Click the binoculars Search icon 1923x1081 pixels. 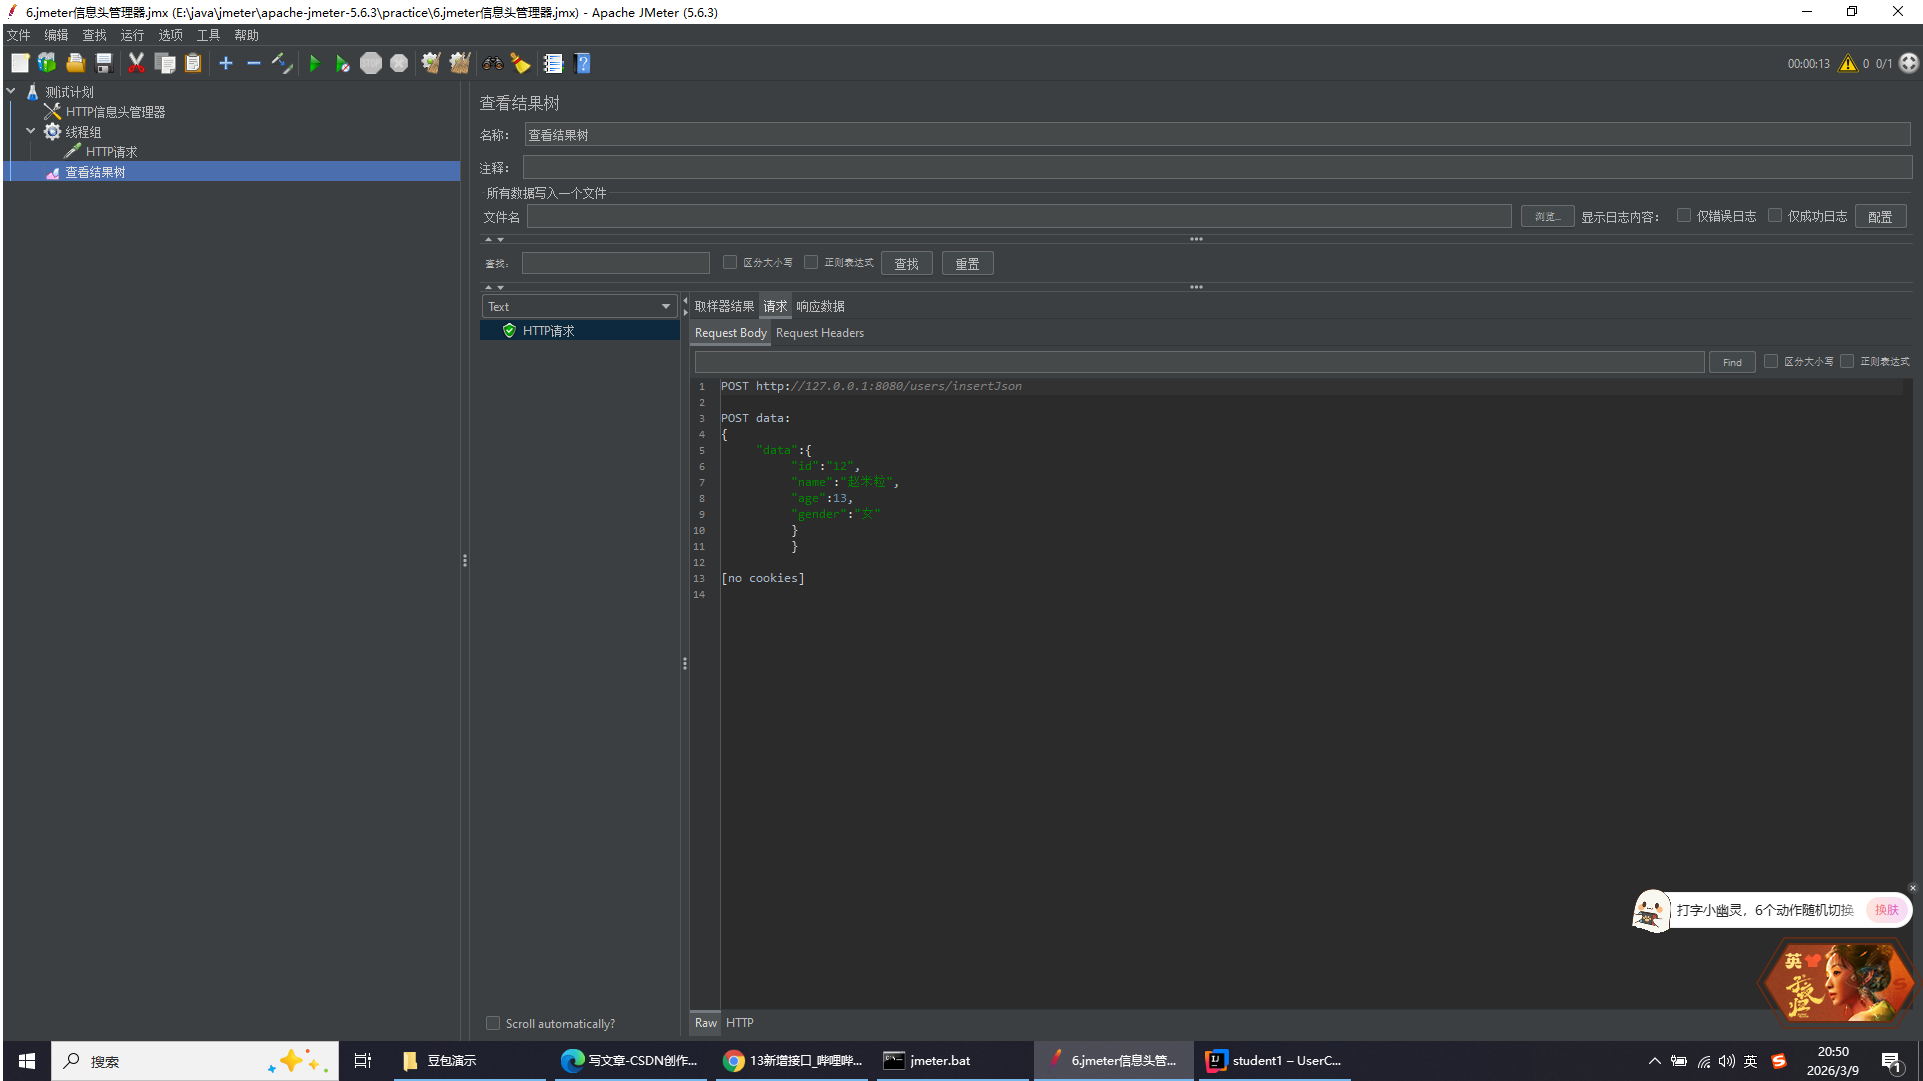(x=492, y=63)
